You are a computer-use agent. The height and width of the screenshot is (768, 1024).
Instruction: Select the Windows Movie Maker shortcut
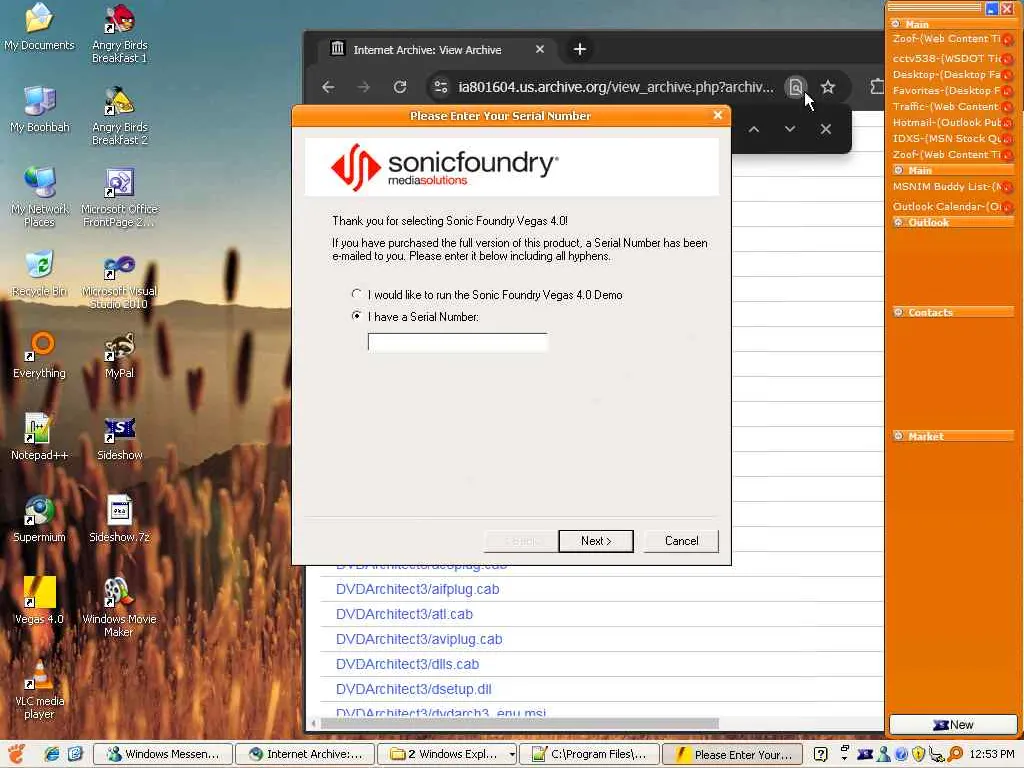pyautogui.click(x=120, y=608)
